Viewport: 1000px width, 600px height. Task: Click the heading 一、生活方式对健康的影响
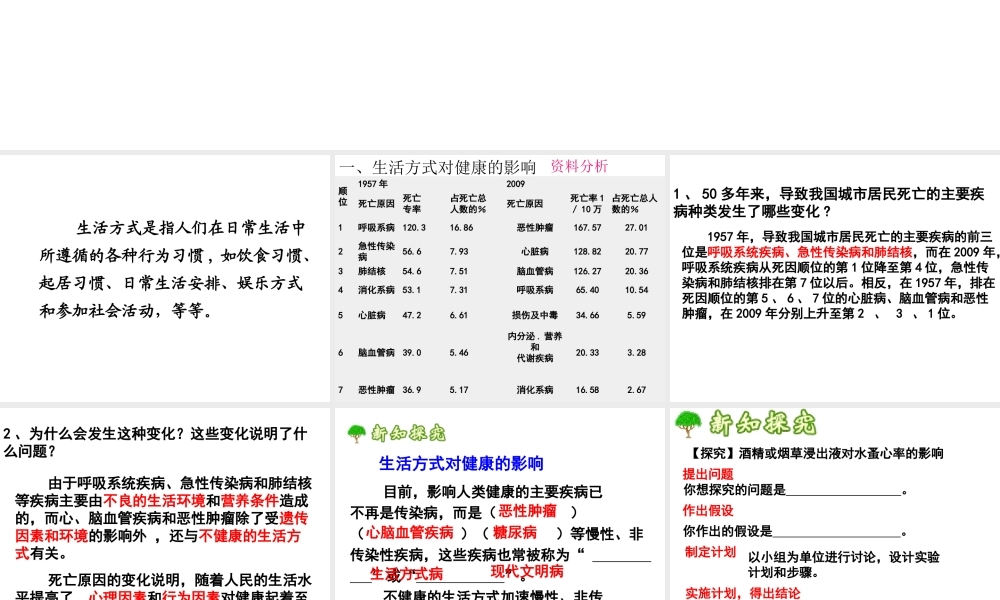[x=438, y=167]
